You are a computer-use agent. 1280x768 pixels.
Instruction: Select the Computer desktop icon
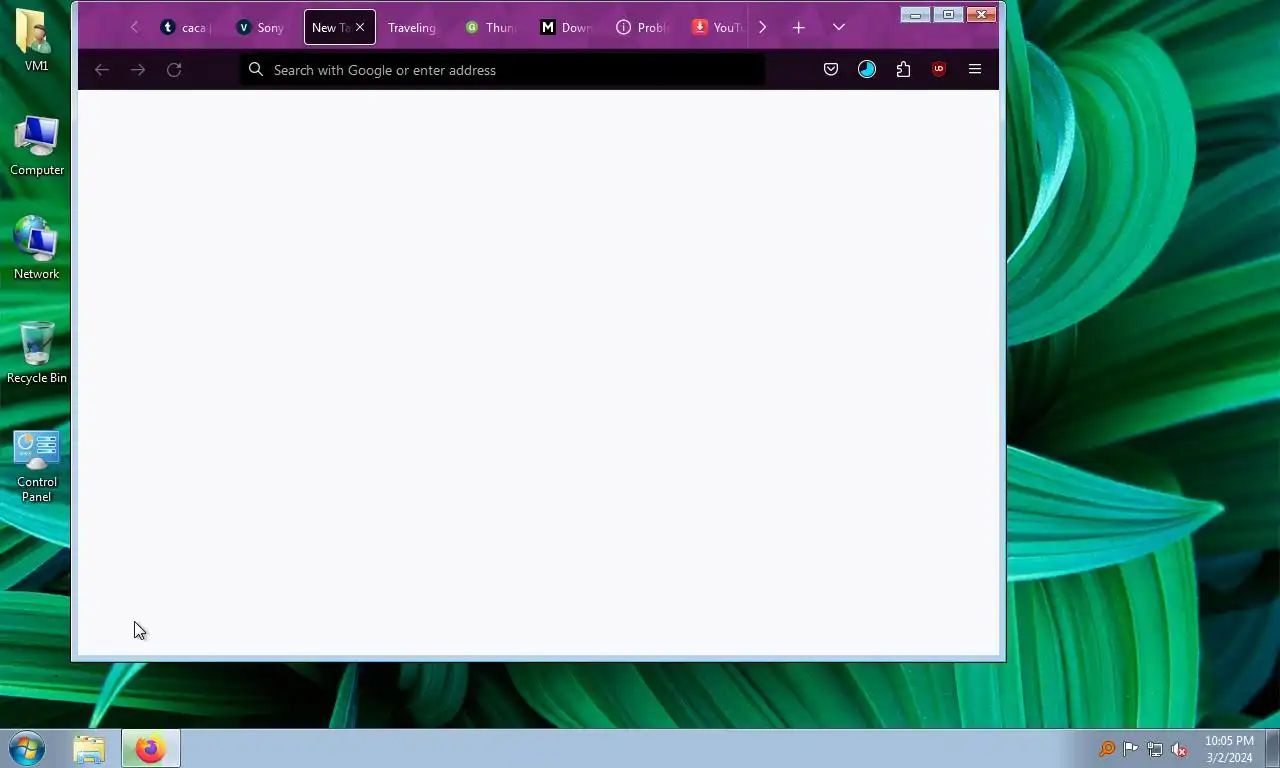[37, 146]
